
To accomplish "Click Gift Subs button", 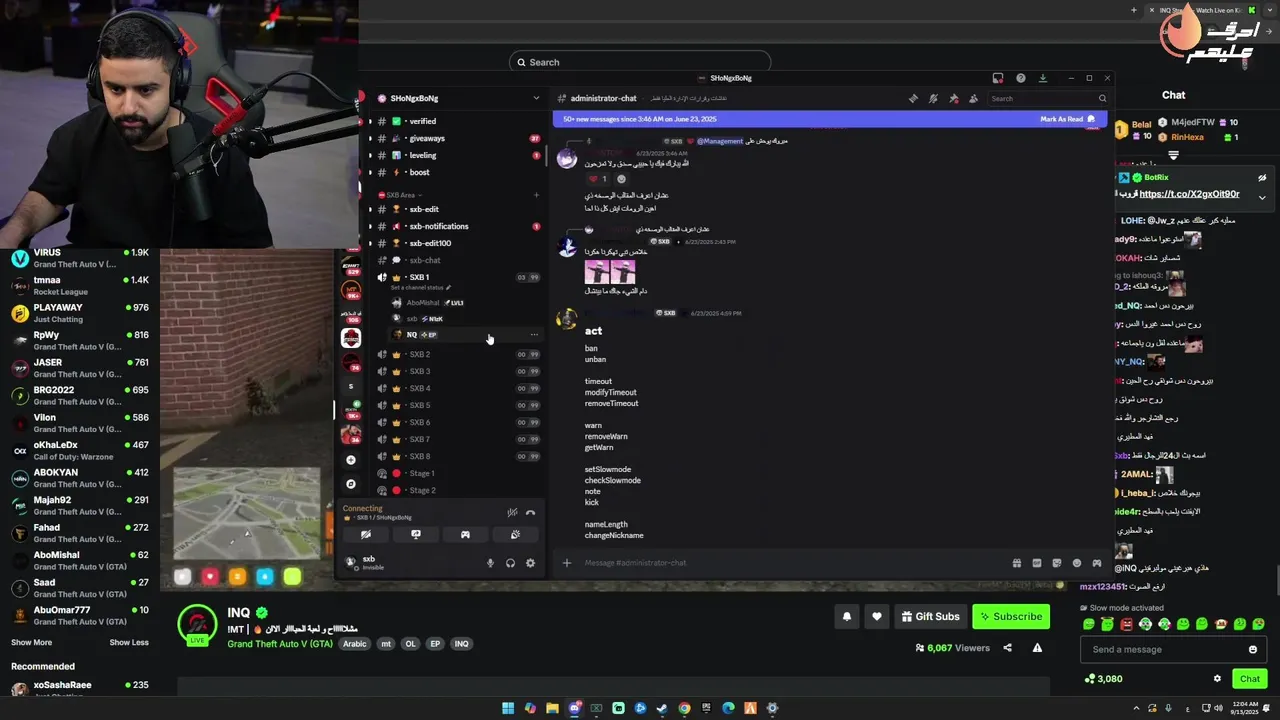I will click(x=930, y=616).
